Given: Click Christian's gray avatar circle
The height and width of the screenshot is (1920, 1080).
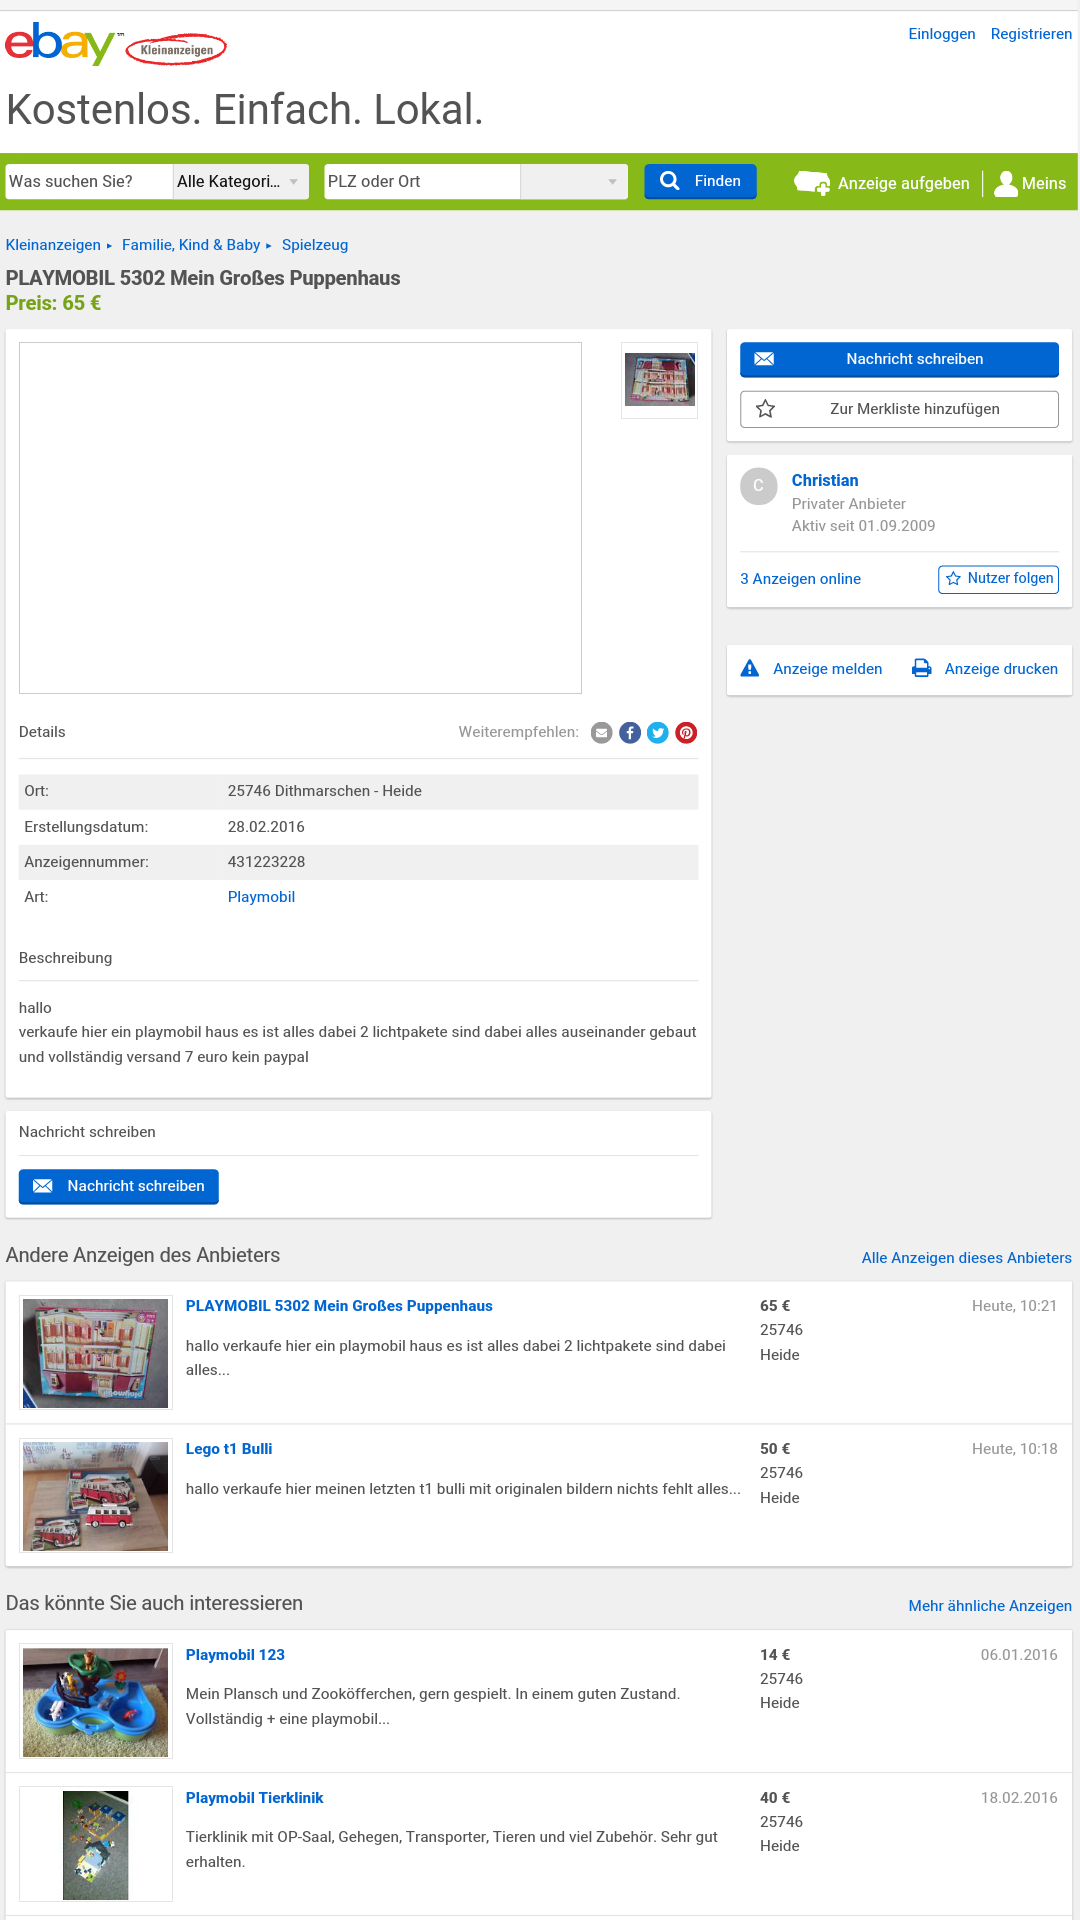Looking at the screenshot, I should [759, 486].
